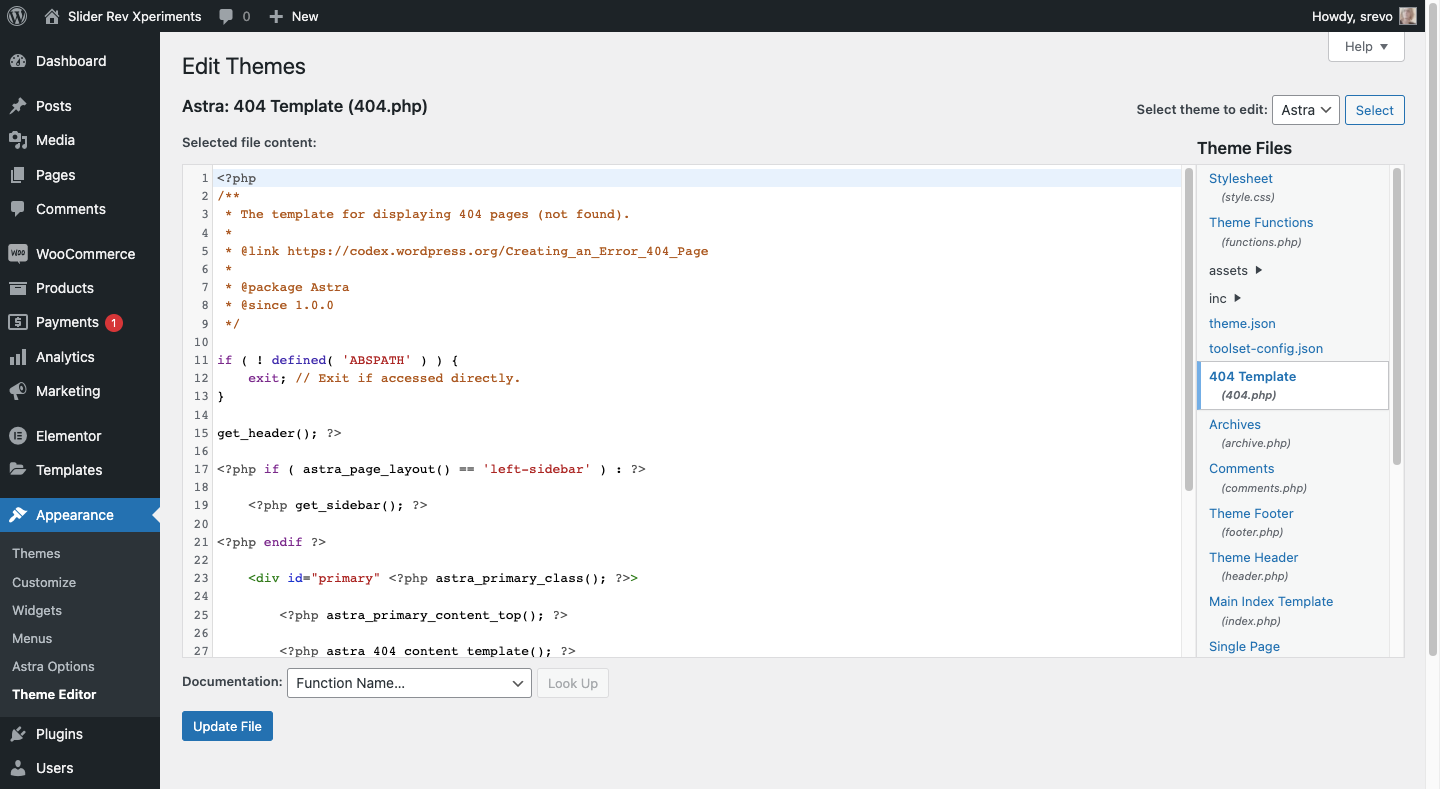
Task: Click the plus icon next to New
Action: coord(277,17)
